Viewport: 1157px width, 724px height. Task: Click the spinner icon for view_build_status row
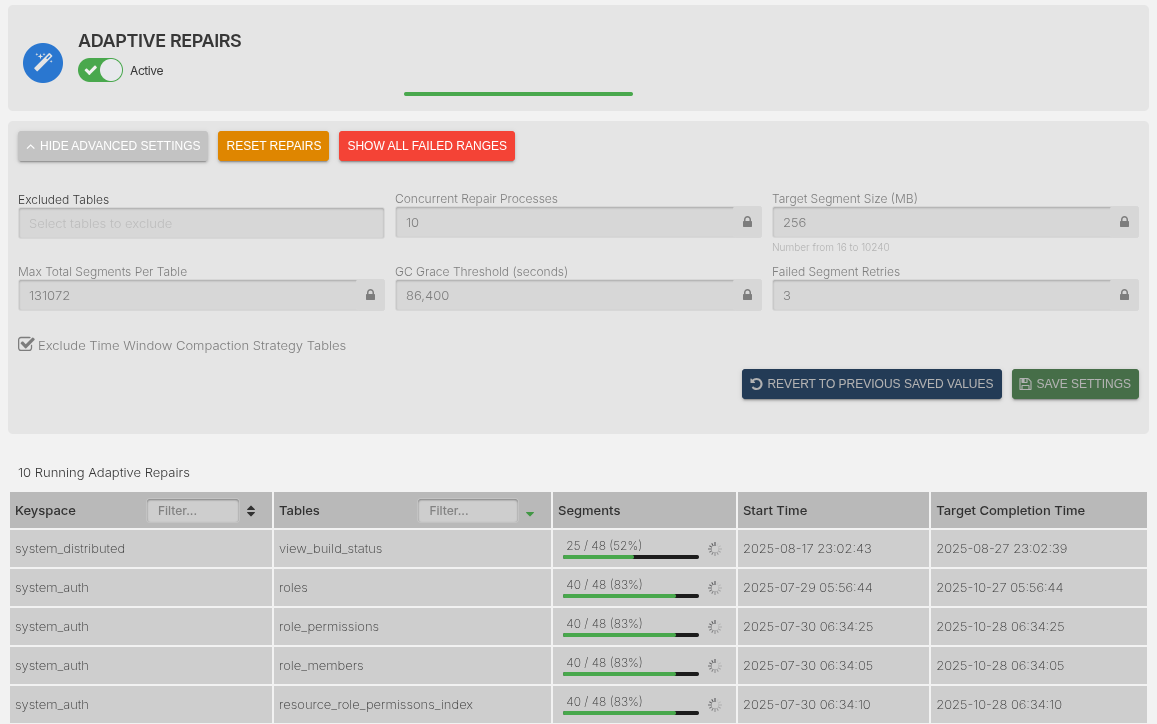[x=714, y=549]
